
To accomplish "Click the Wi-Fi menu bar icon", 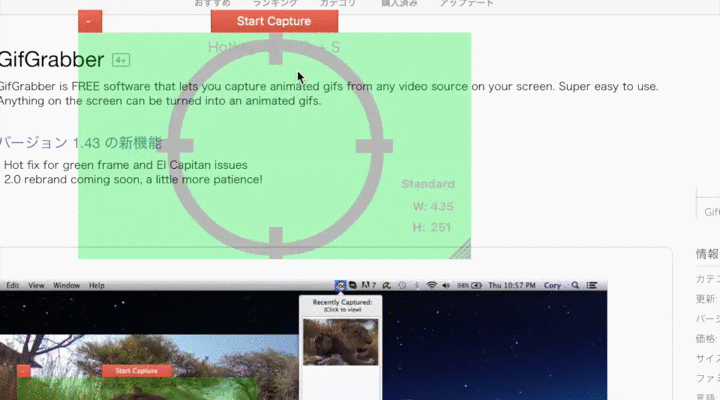I will 432,285.
